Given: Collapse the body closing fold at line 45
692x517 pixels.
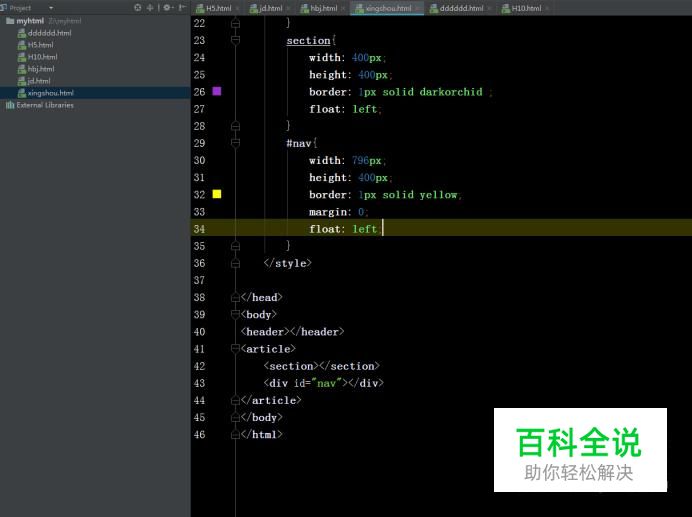Looking at the screenshot, I should point(236,417).
